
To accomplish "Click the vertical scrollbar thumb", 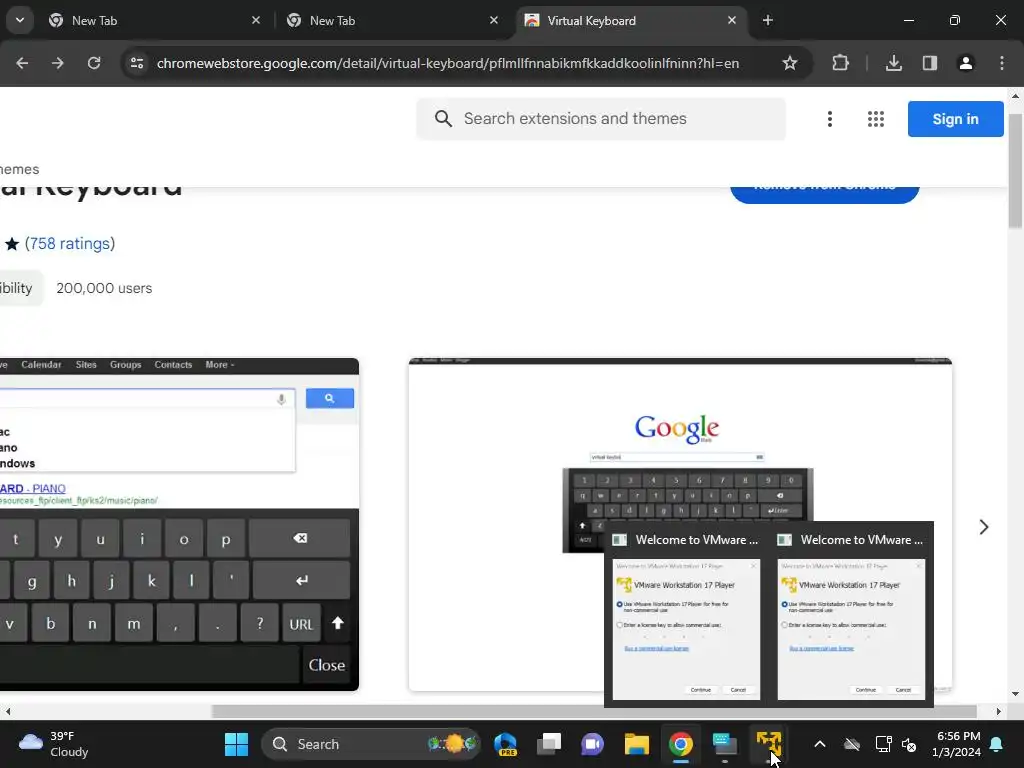I will coord(1015,171).
